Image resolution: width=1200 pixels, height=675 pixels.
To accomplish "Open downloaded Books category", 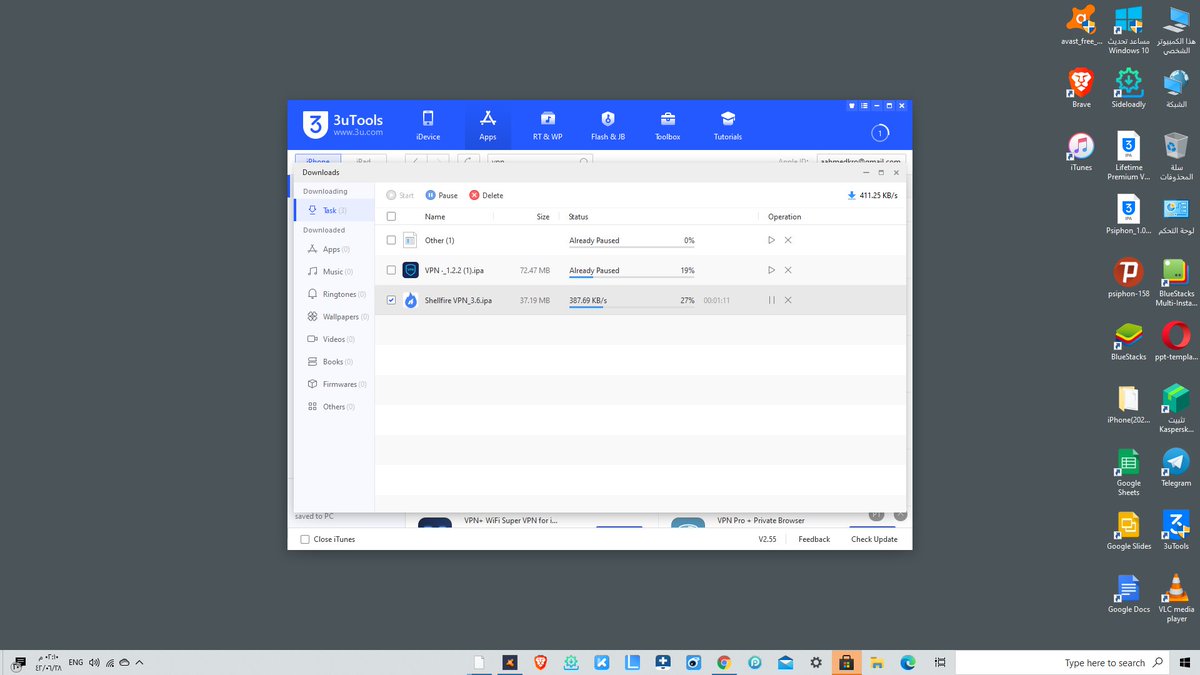I will pyautogui.click(x=334, y=361).
